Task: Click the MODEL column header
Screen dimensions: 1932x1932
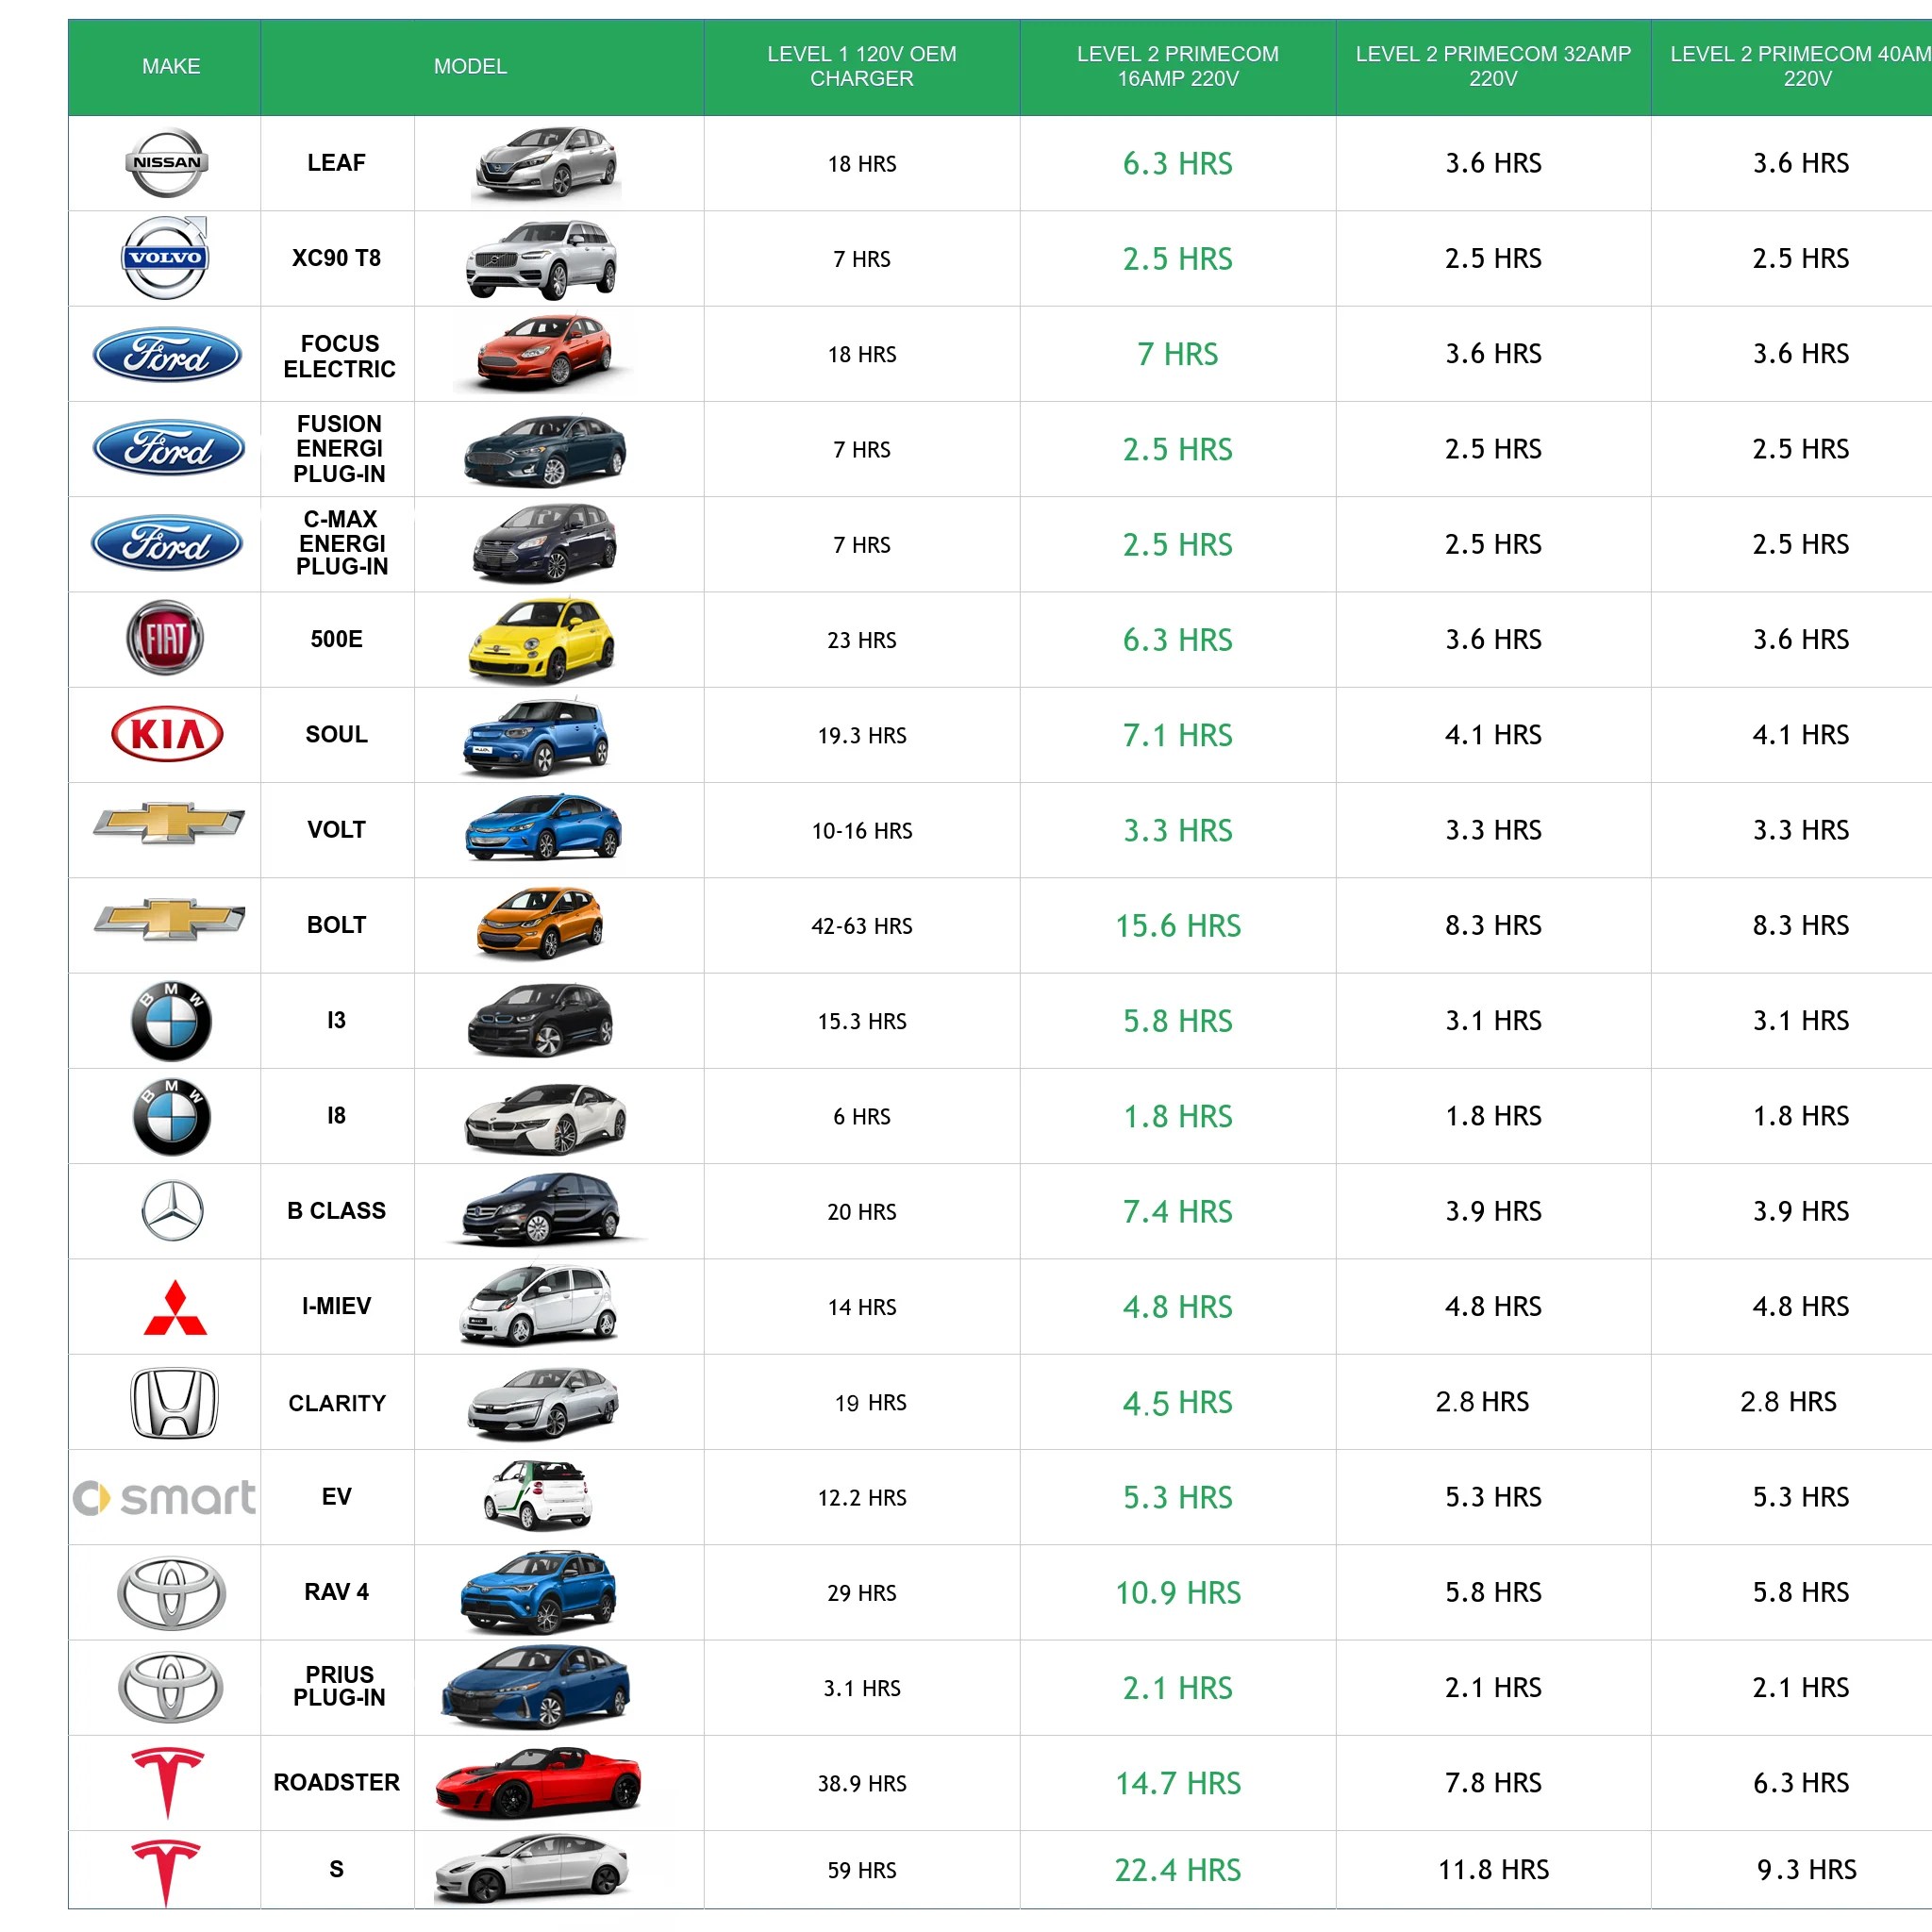Action: (470, 67)
